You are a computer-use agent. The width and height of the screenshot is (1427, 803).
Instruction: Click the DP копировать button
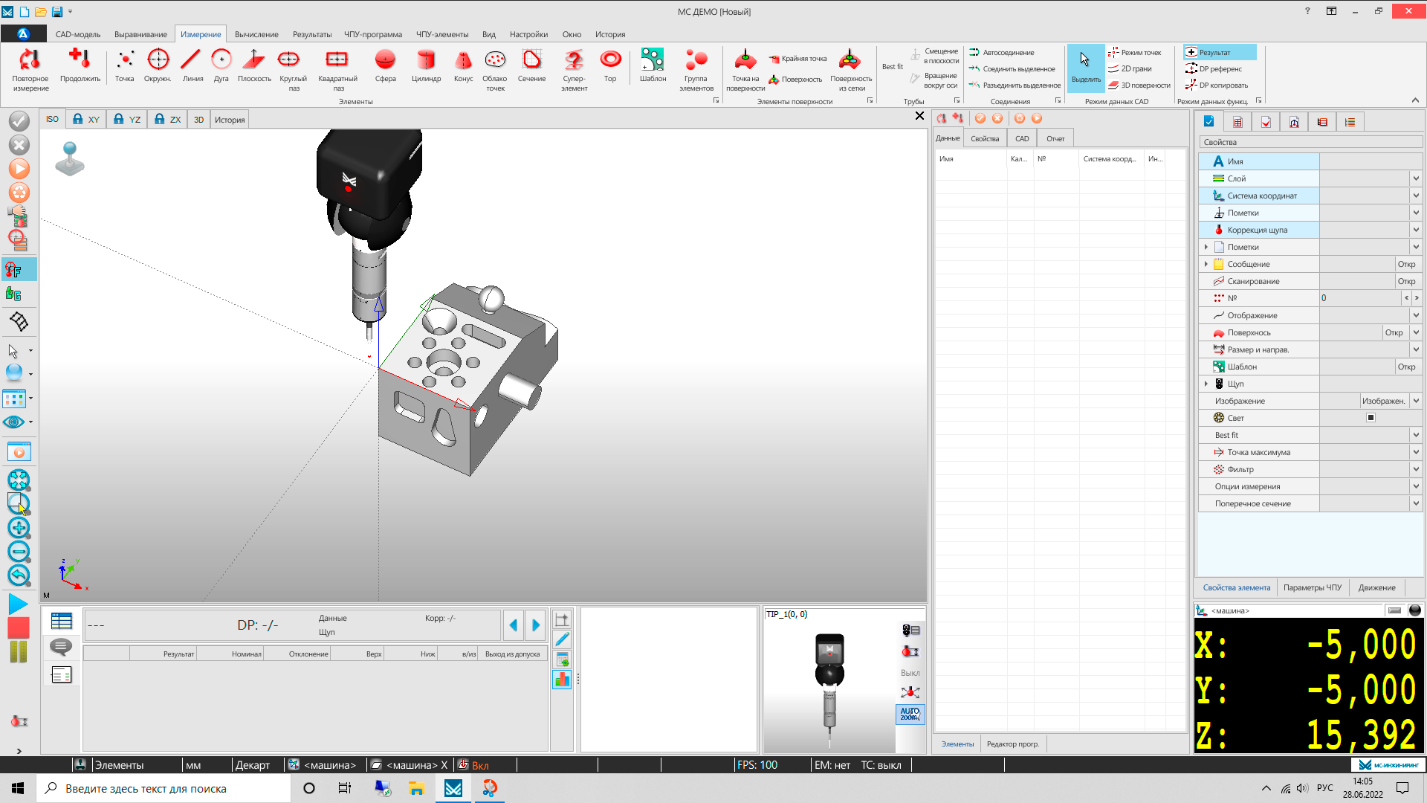pos(1216,85)
